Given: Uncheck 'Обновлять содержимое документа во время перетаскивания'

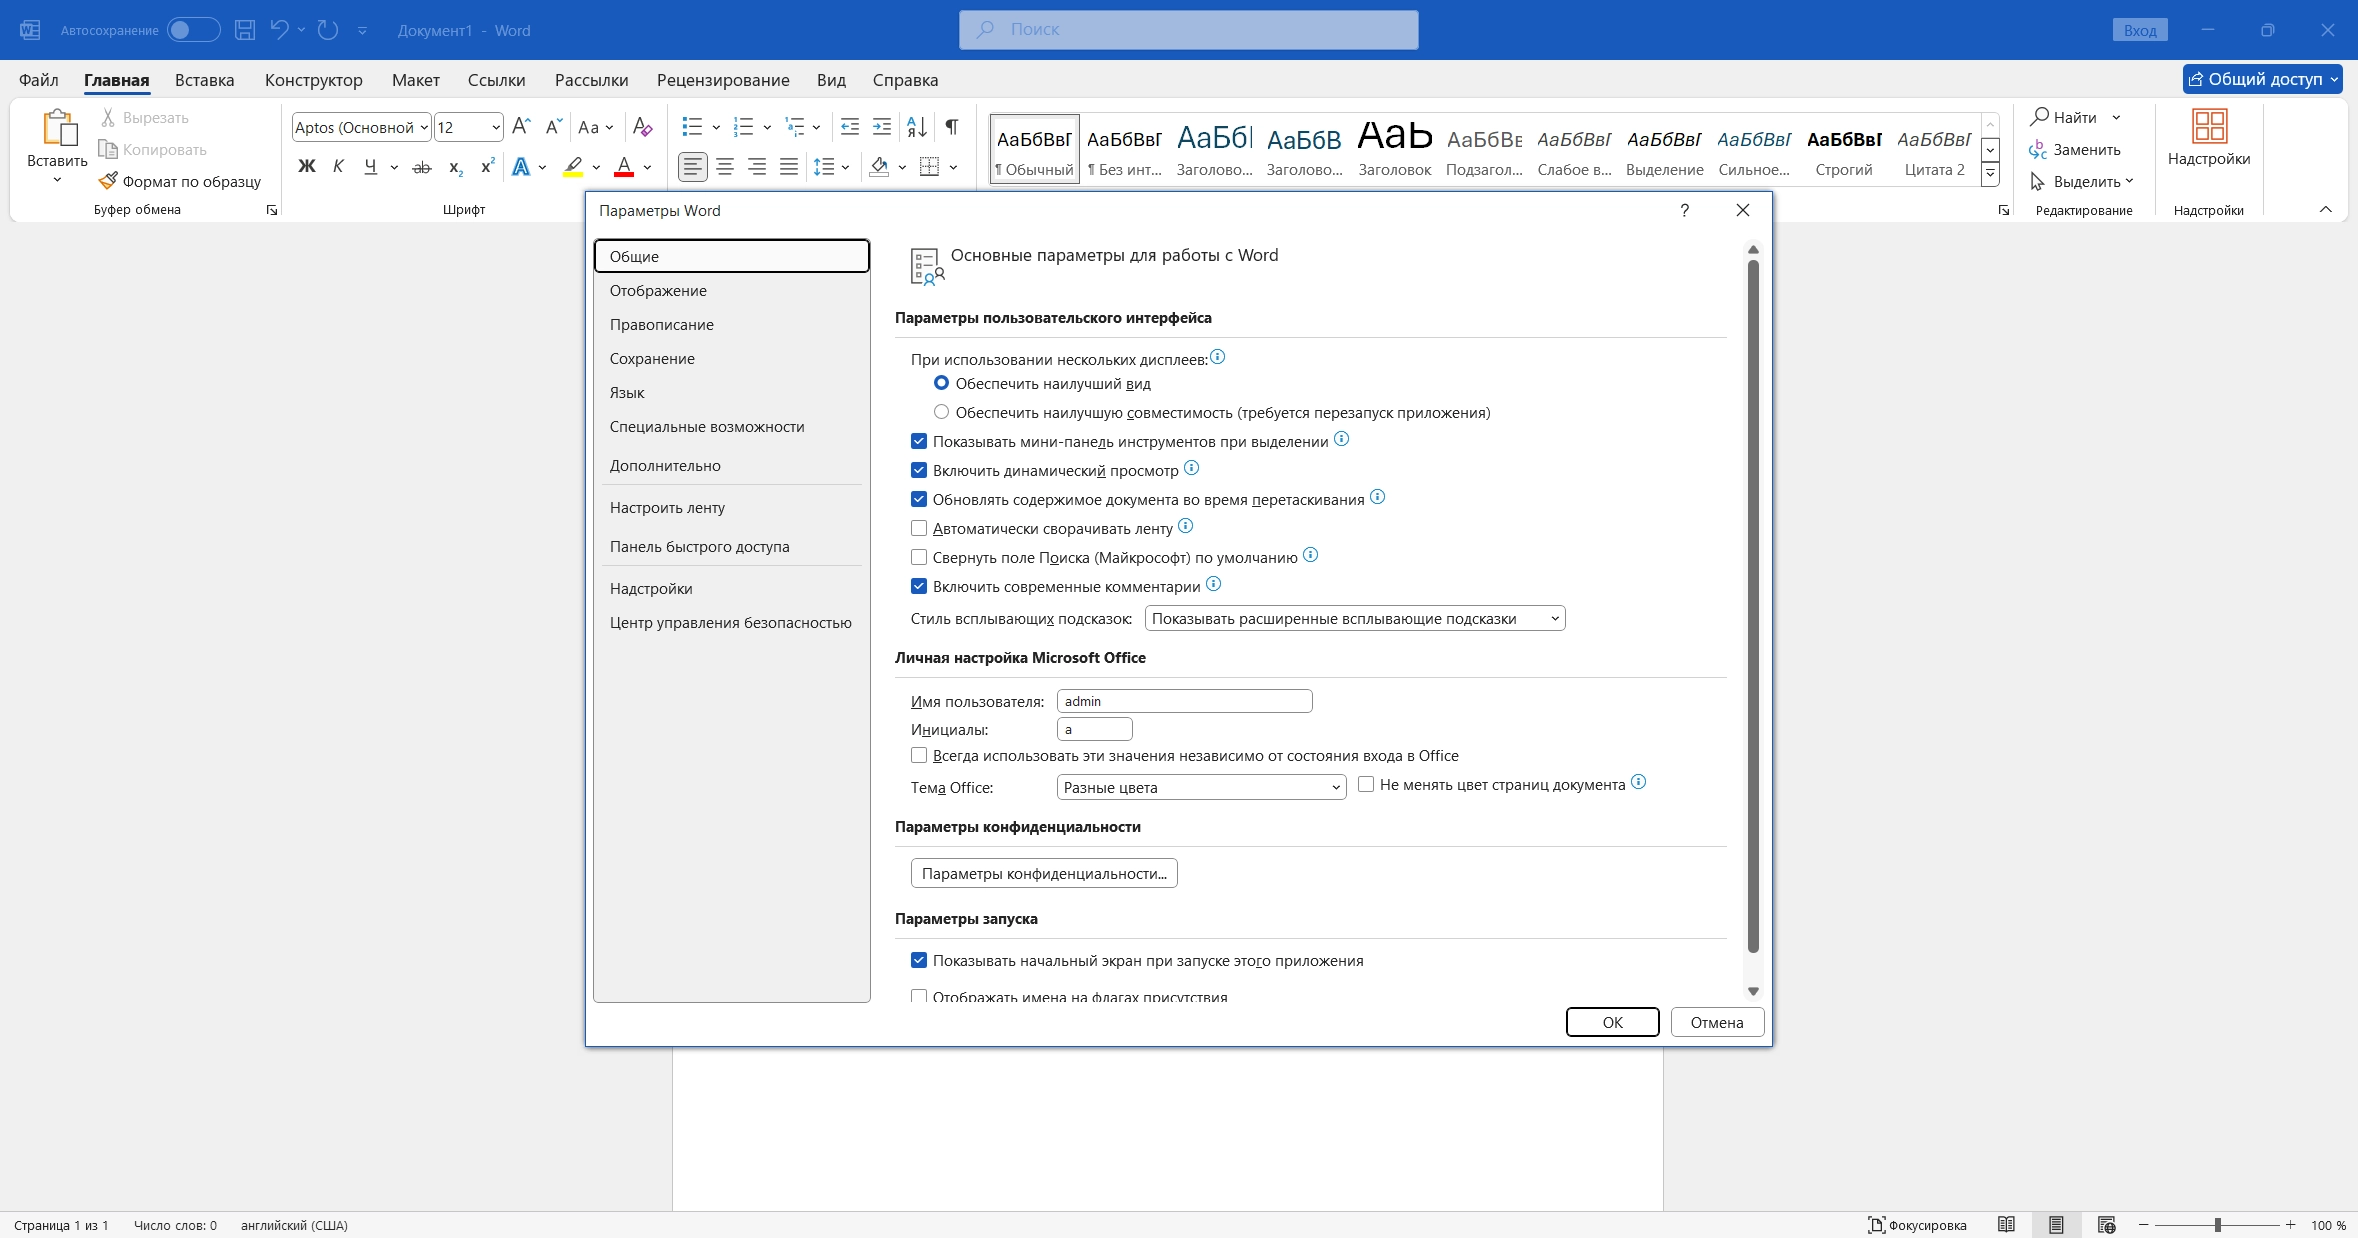Looking at the screenshot, I should 919,499.
